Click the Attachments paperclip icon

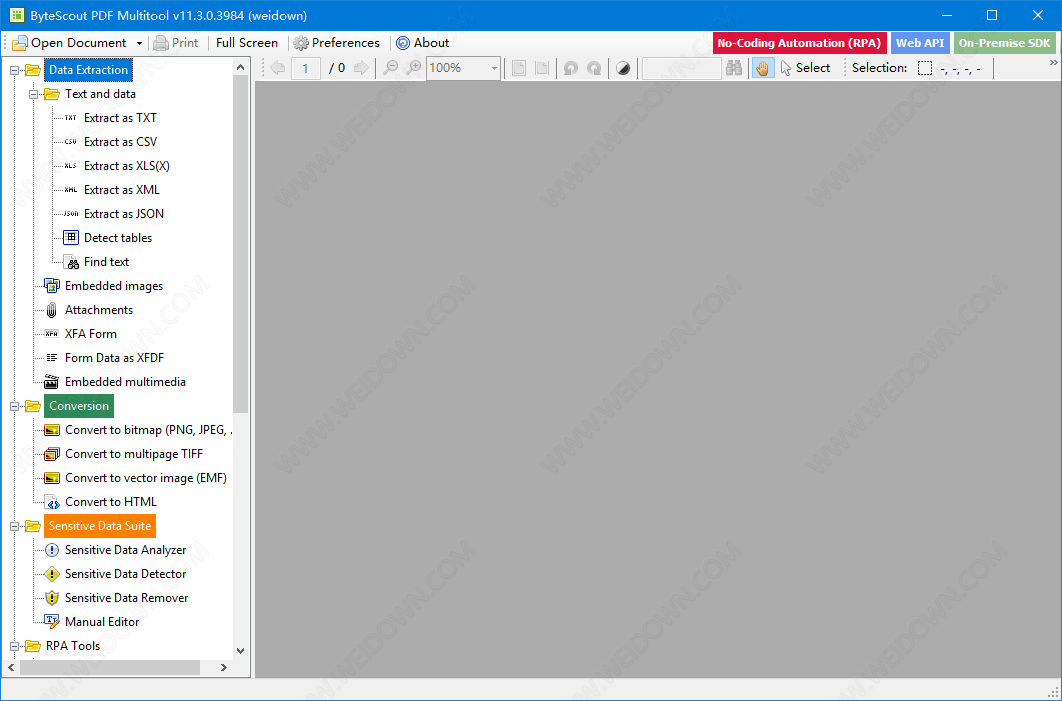point(51,310)
